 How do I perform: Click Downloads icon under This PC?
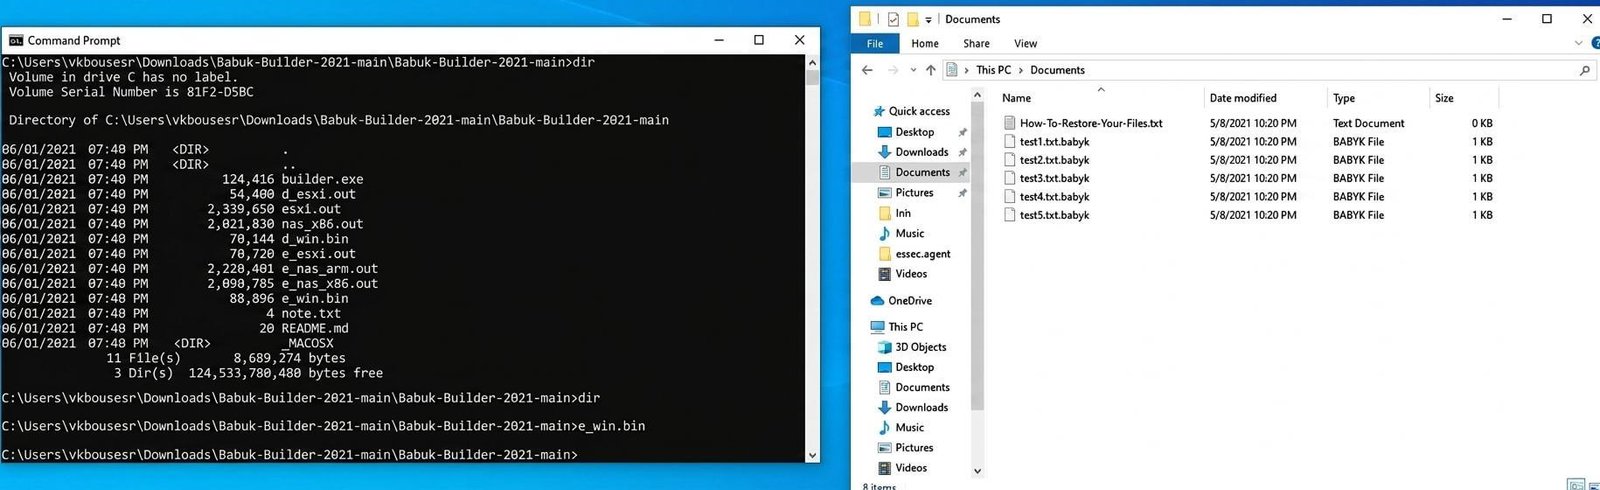point(884,407)
